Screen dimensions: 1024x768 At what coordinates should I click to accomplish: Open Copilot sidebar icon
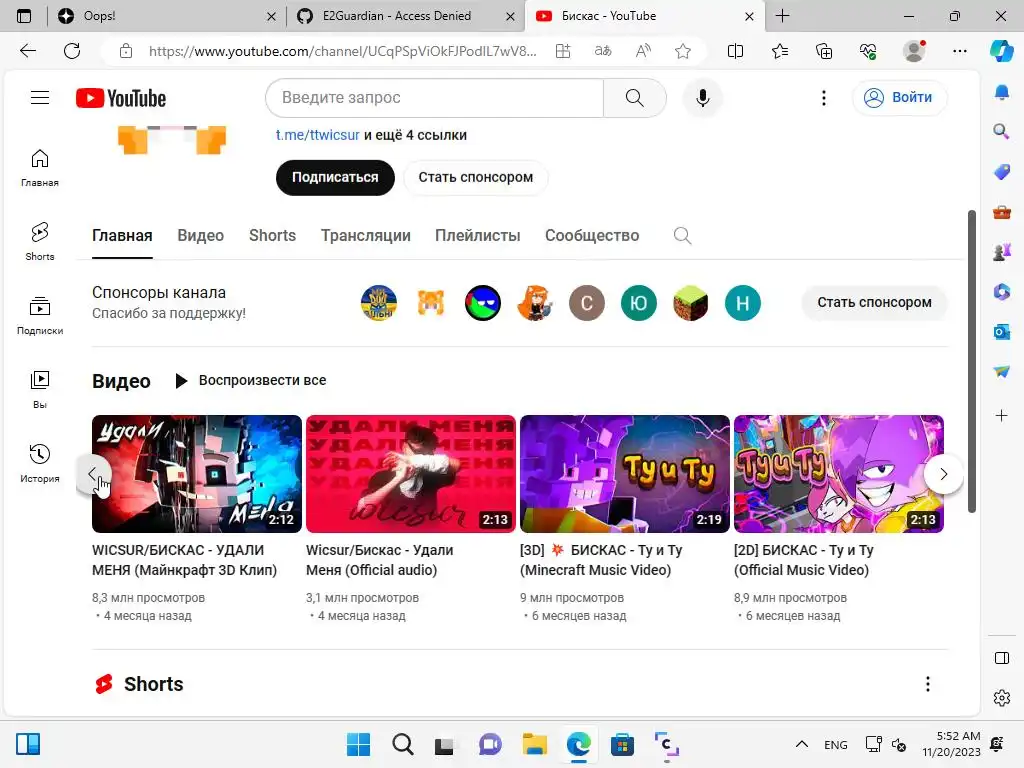coord(1001,51)
